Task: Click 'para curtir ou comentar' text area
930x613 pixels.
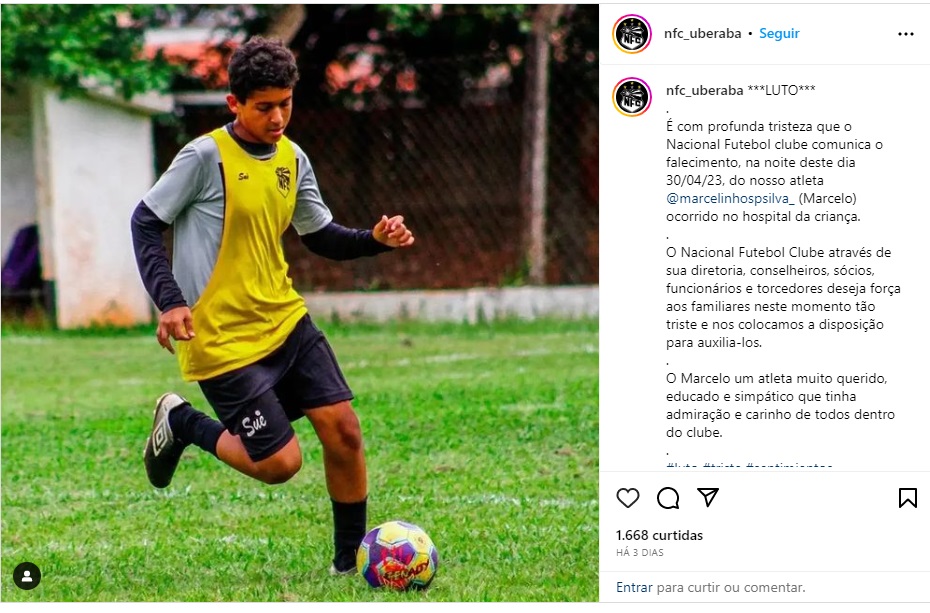Action: [731, 588]
